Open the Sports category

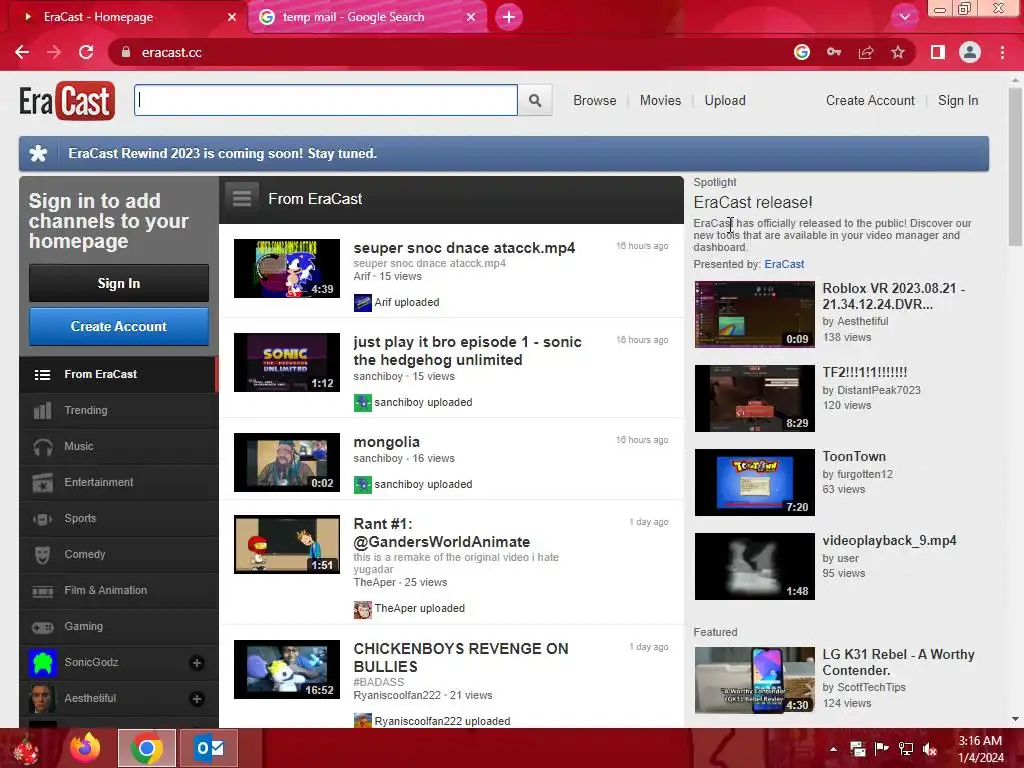[80, 518]
